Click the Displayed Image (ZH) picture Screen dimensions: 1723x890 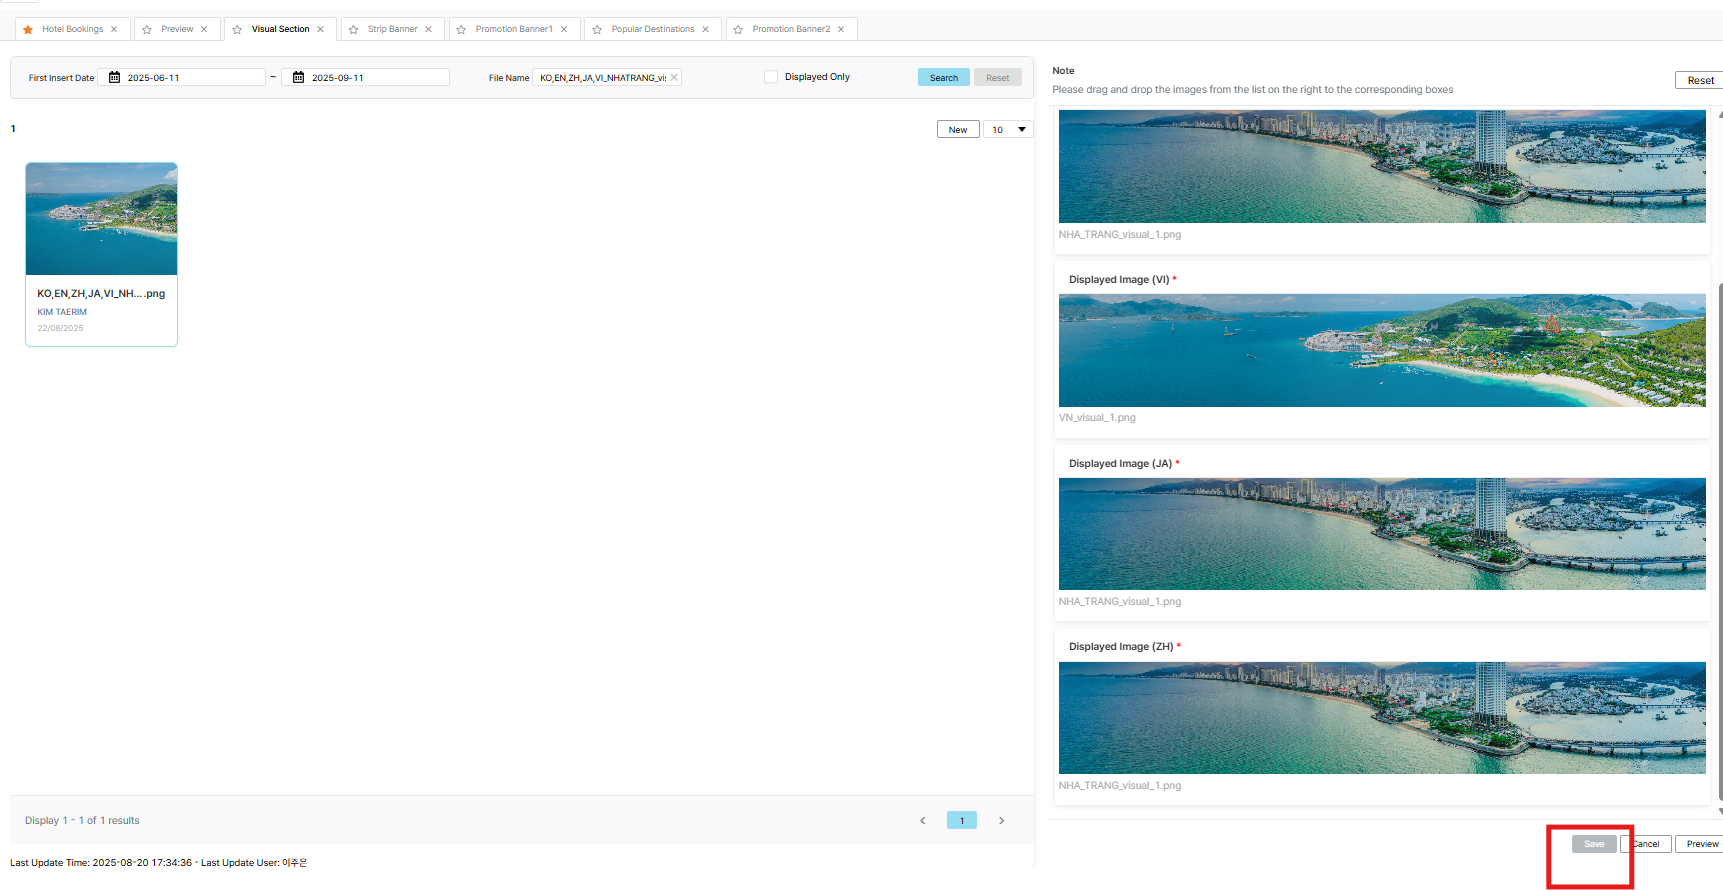(1382, 718)
